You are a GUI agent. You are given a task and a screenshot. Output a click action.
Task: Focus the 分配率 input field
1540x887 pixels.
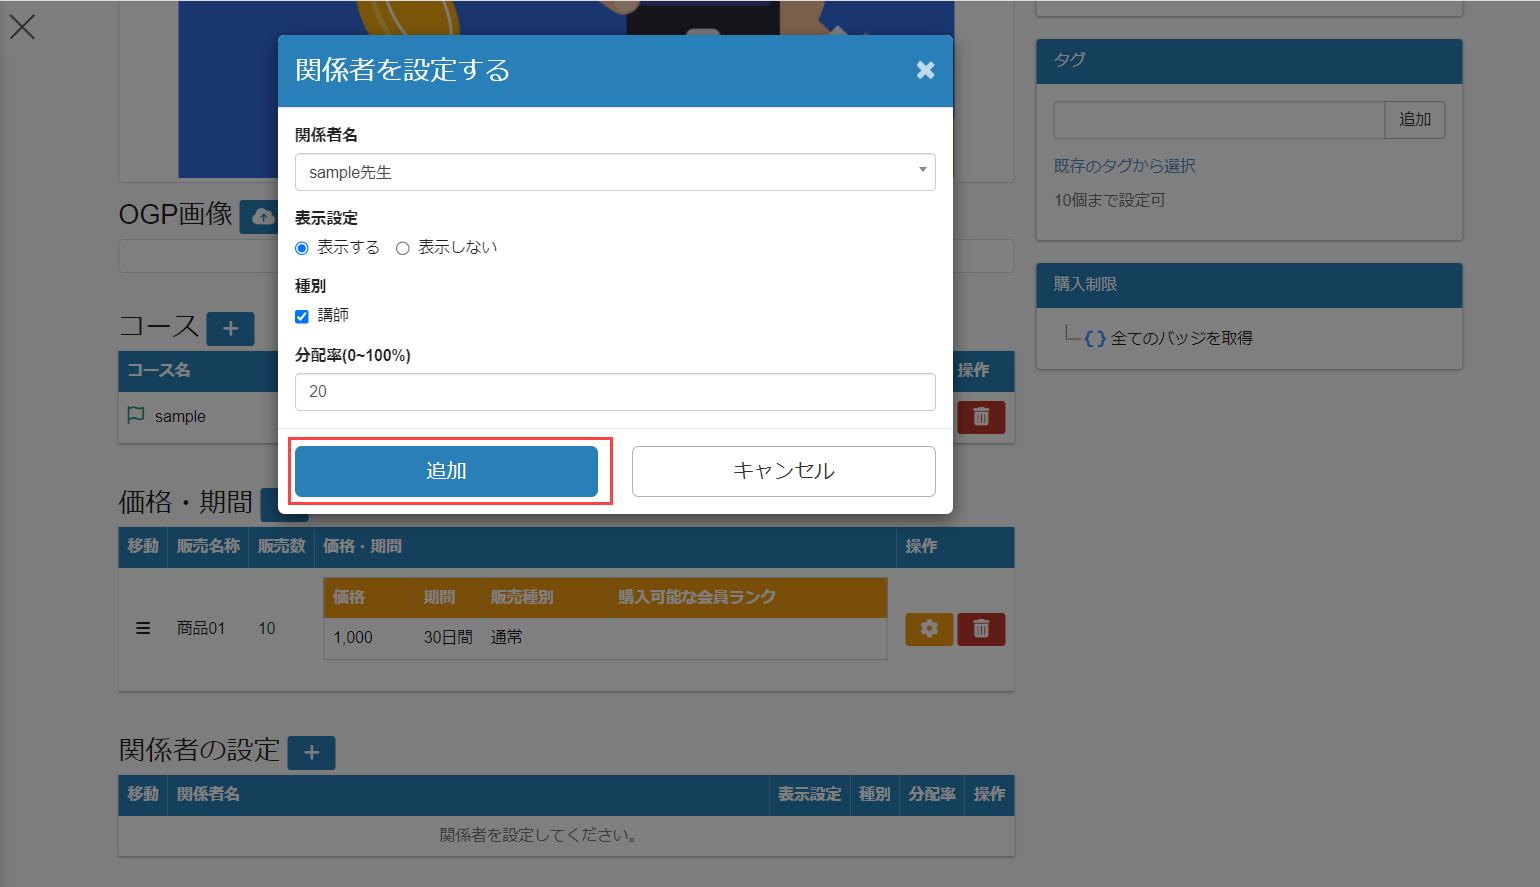point(614,392)
